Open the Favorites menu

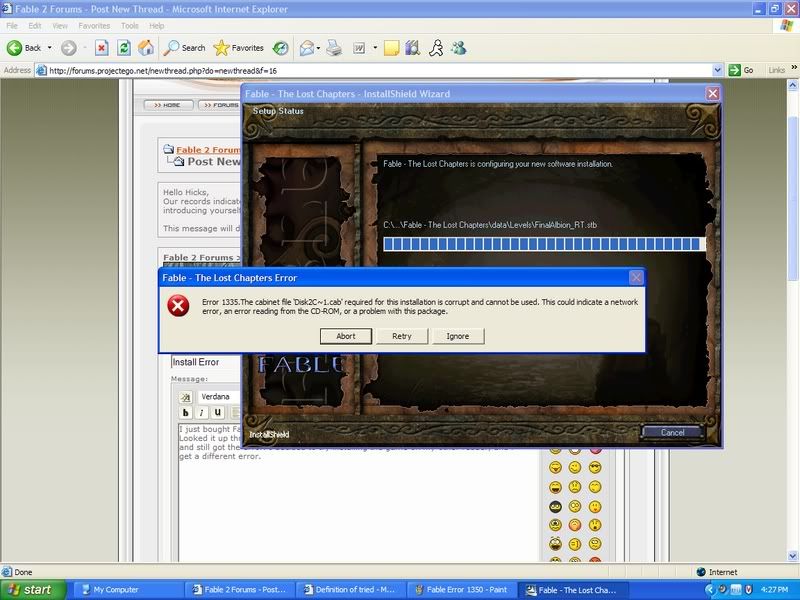(94, 26)
